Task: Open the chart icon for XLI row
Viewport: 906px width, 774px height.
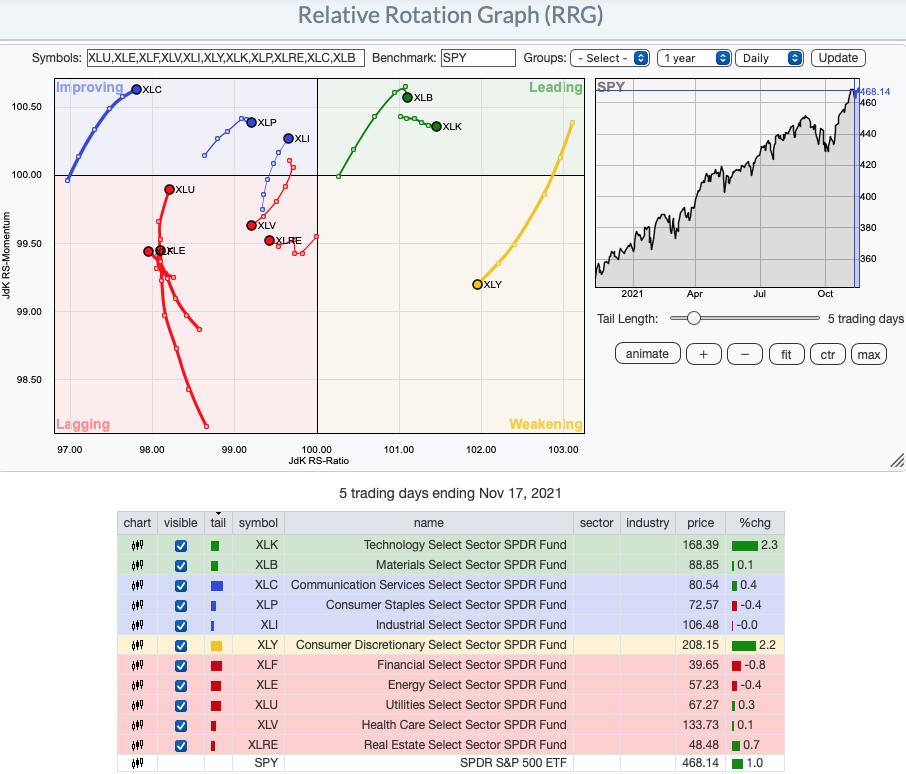Action: pyautogui.click(x=137, y=625)
